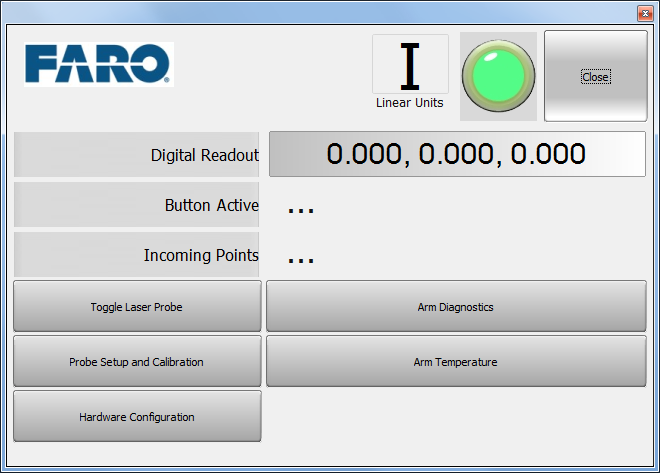Open Hardware Configuration
Viewport: 660px width, 473px height.
137,416
